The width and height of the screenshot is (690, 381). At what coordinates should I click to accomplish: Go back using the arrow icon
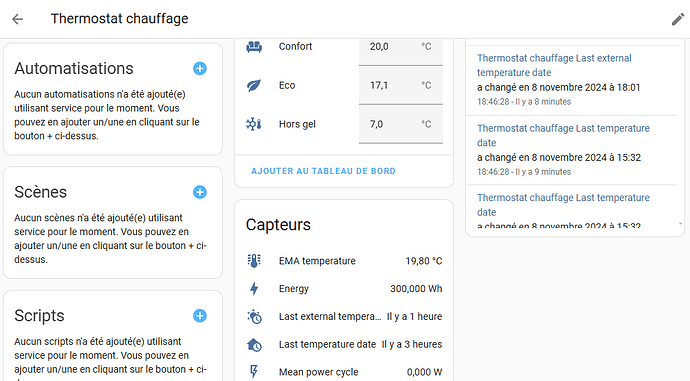click(x=18, y=19)
